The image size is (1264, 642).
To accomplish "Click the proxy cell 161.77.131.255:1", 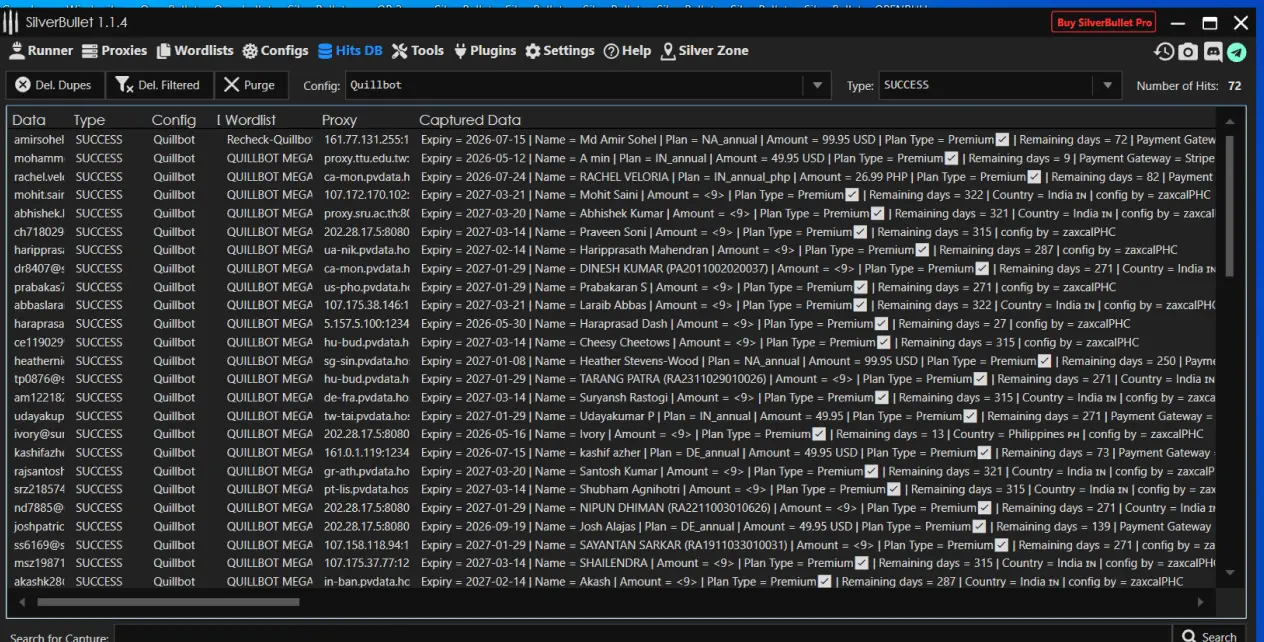I will click(x=366, y=140).
